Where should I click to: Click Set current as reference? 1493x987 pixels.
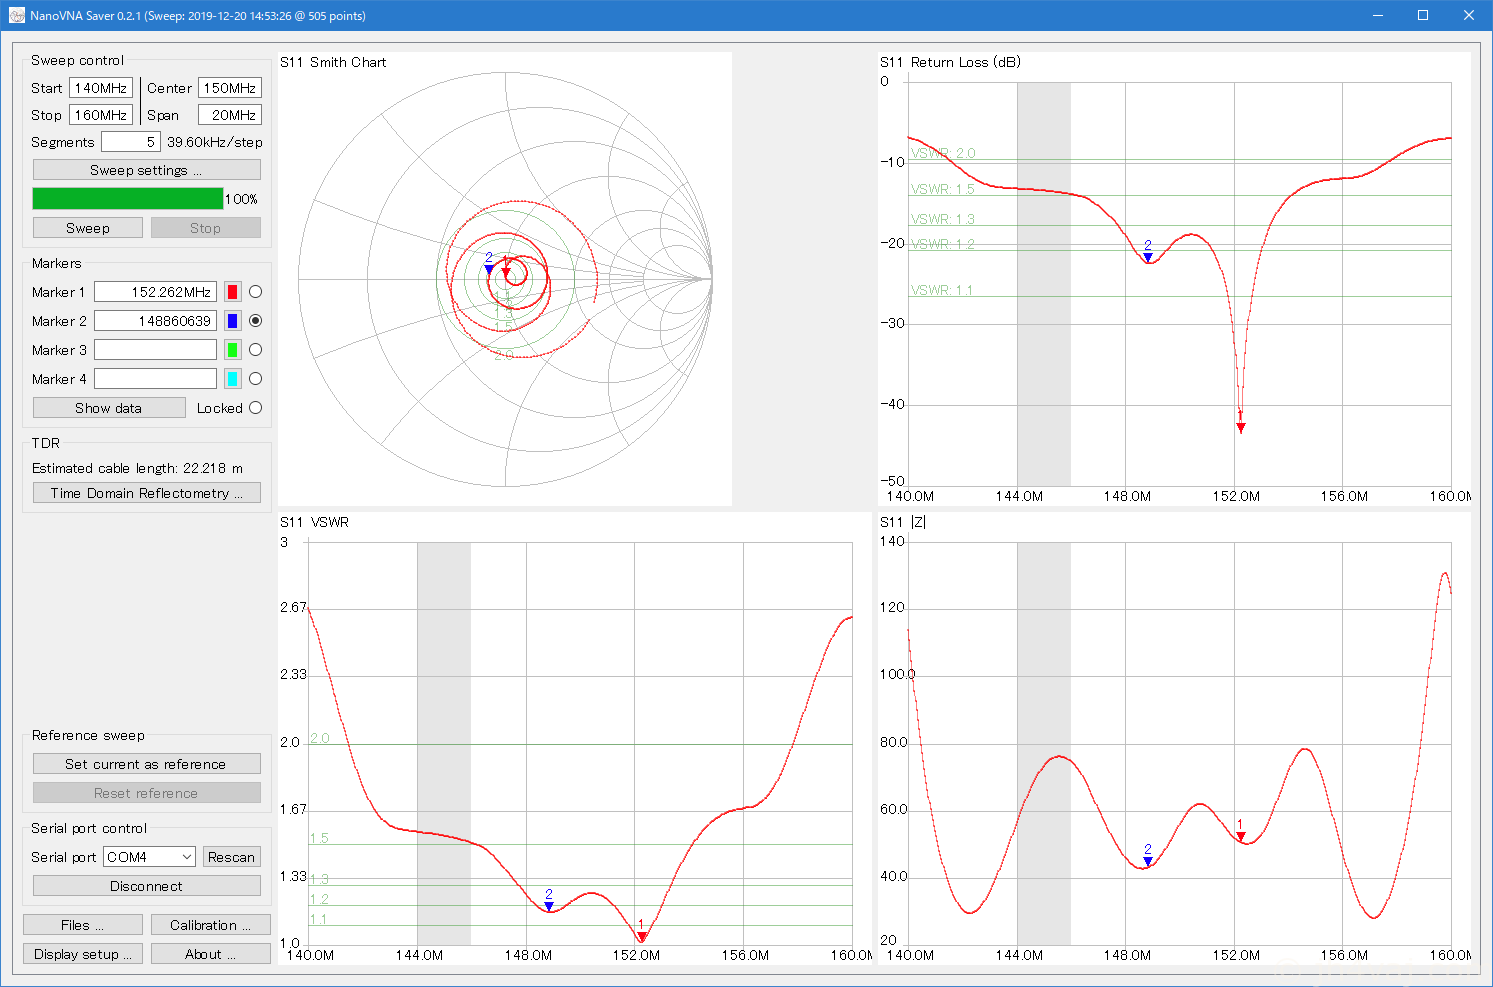(x=147, y=764)
